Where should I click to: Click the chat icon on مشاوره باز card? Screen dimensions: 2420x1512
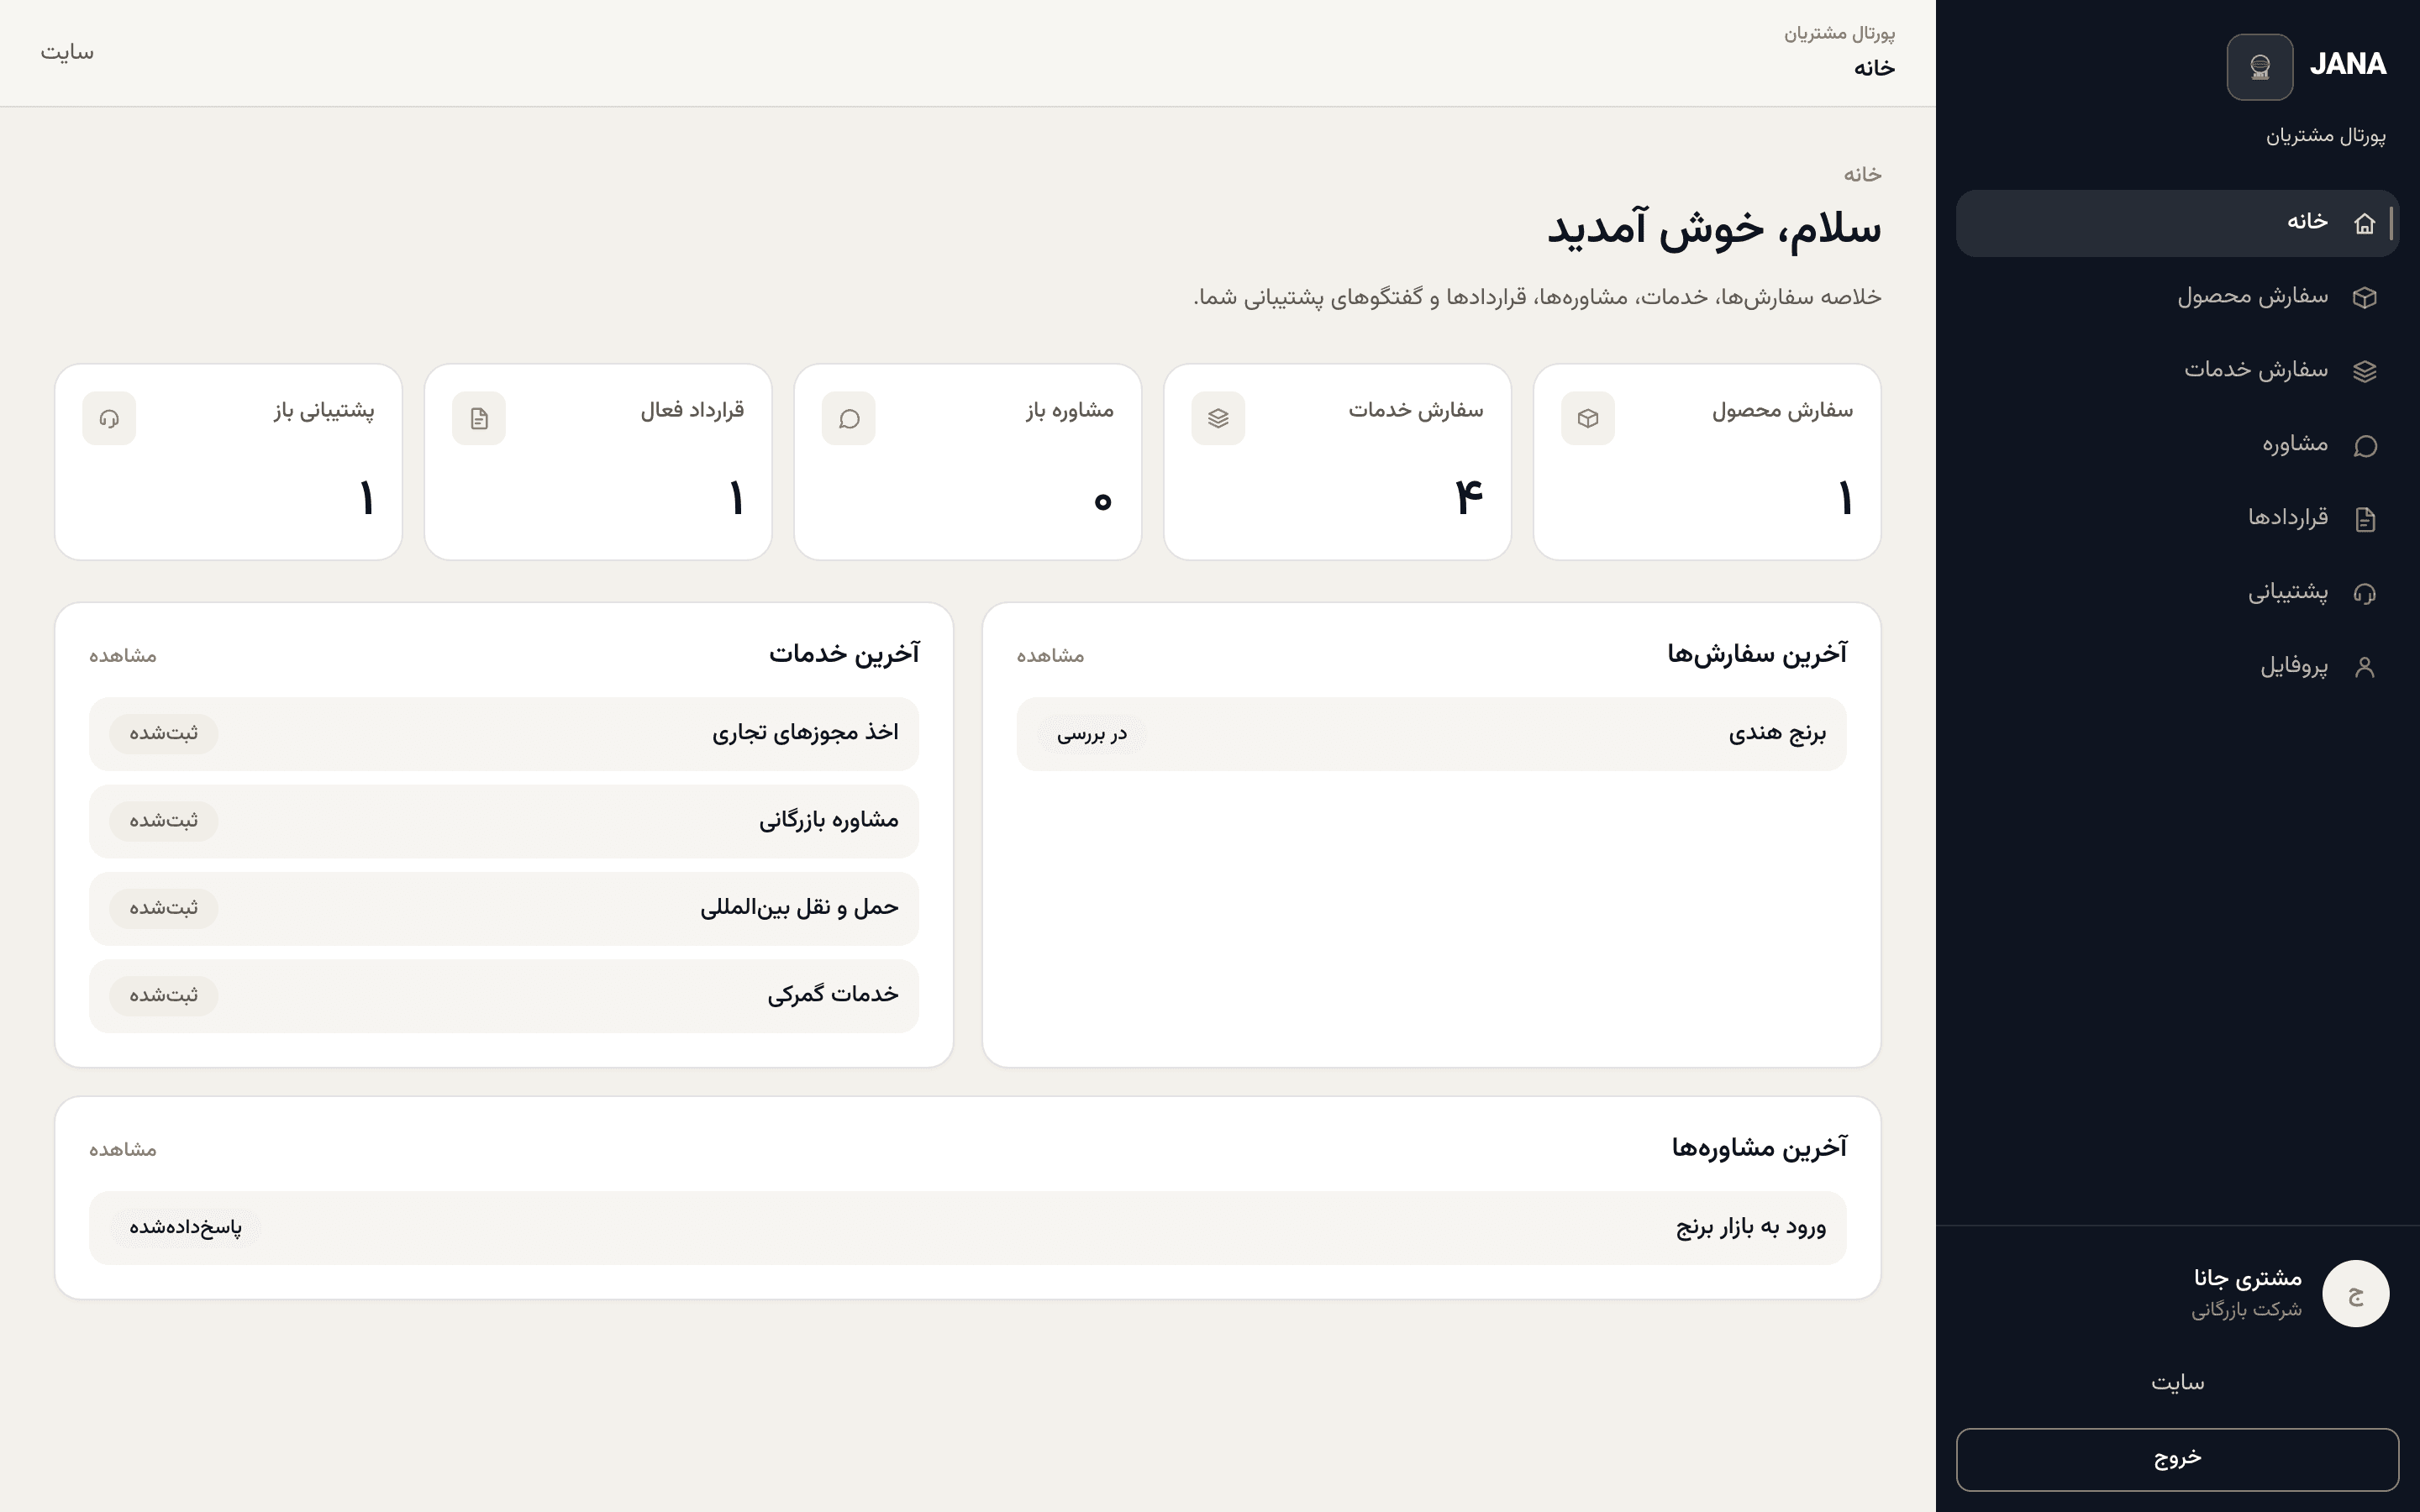[849, 418]
